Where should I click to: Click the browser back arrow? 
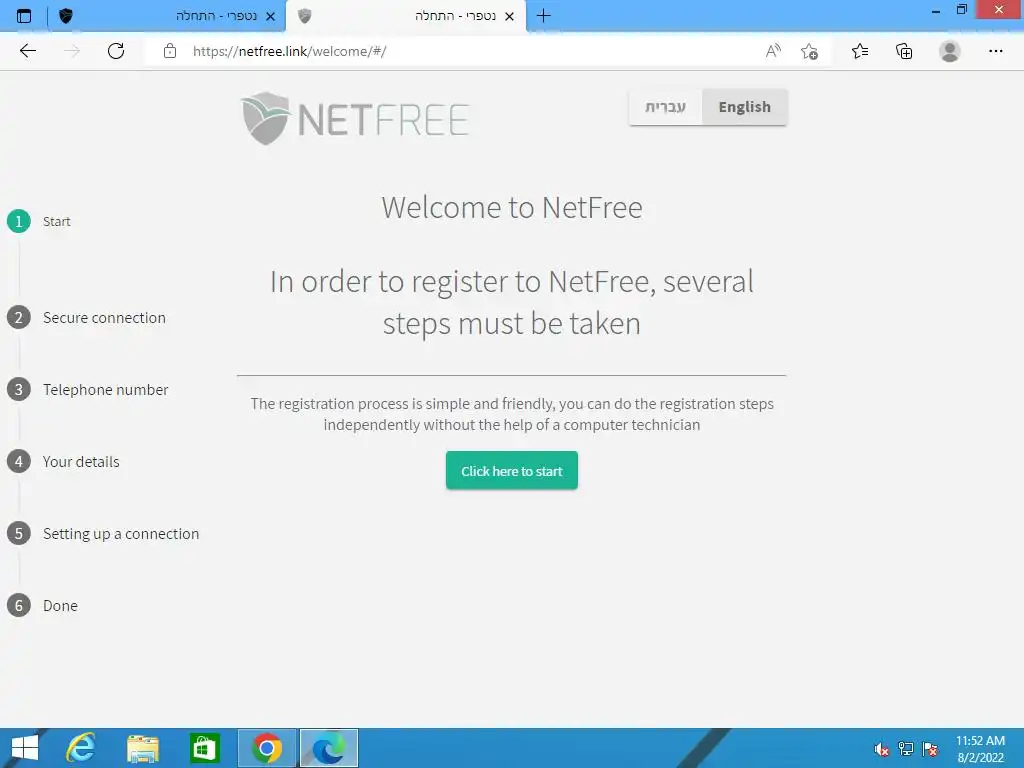pyautogui.click(x=27, y=51)
